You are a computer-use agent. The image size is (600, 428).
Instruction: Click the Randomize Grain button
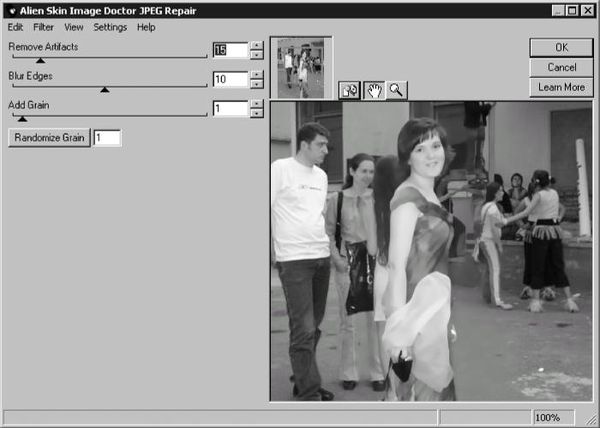point(49,138)
